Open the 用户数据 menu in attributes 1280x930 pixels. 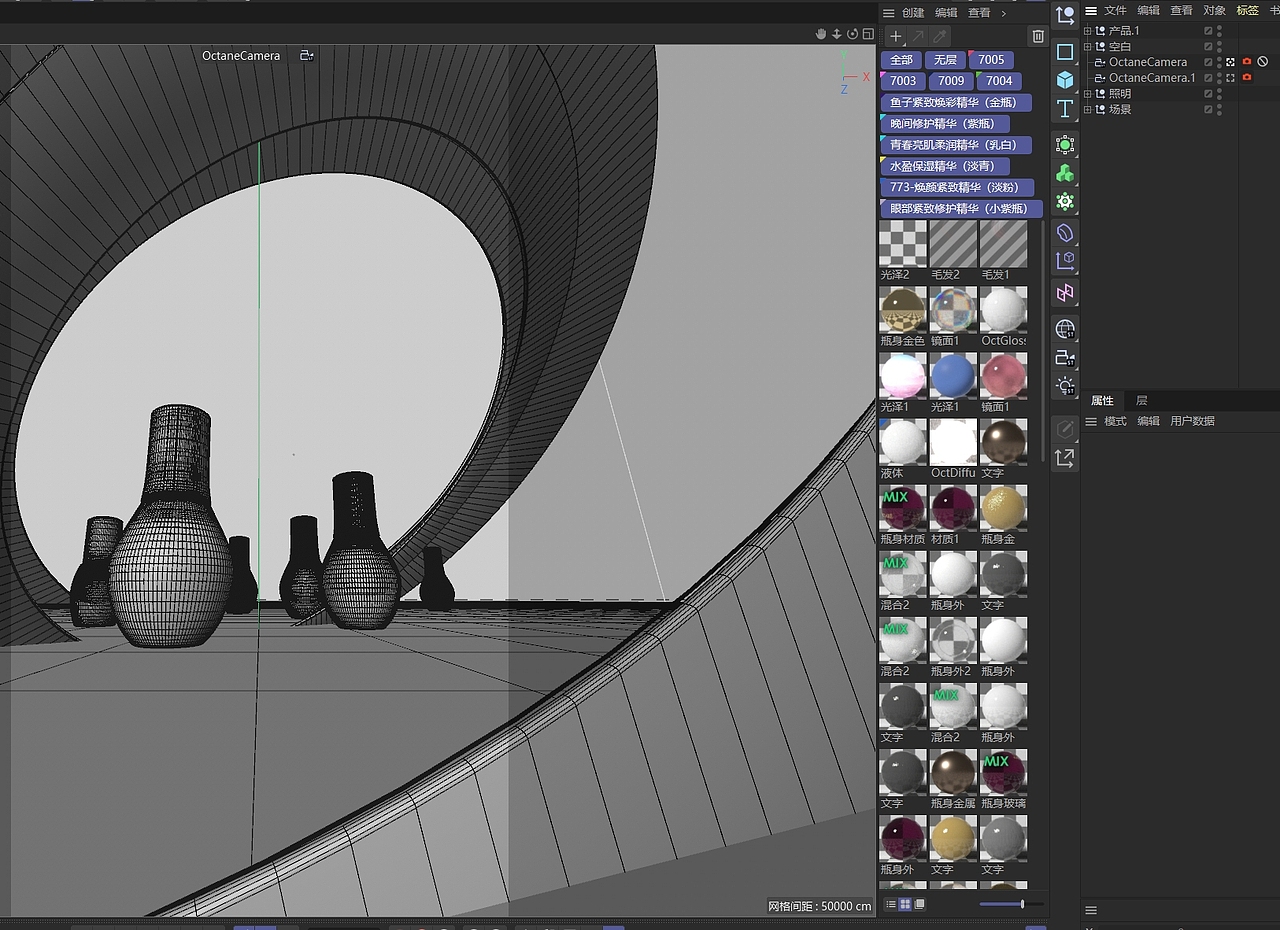coord(1192,421)
